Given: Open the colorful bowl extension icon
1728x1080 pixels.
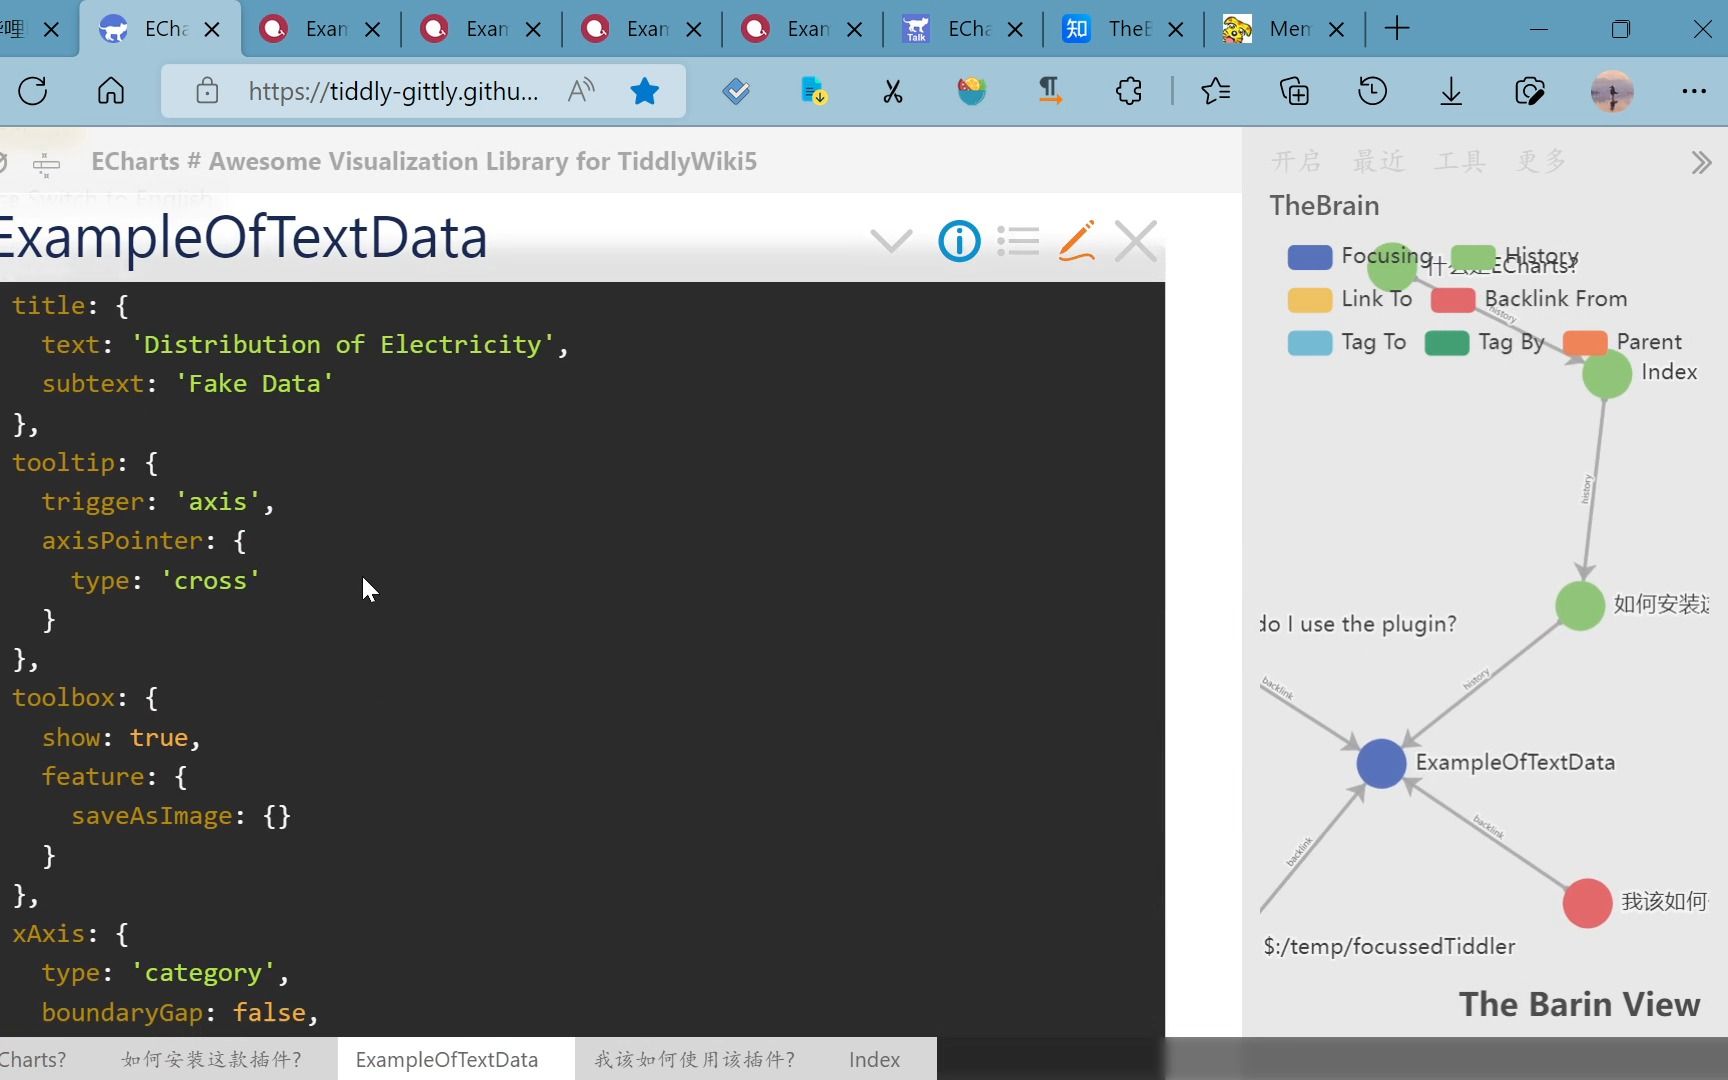Looking at the screenshot, I should [971, 91].
